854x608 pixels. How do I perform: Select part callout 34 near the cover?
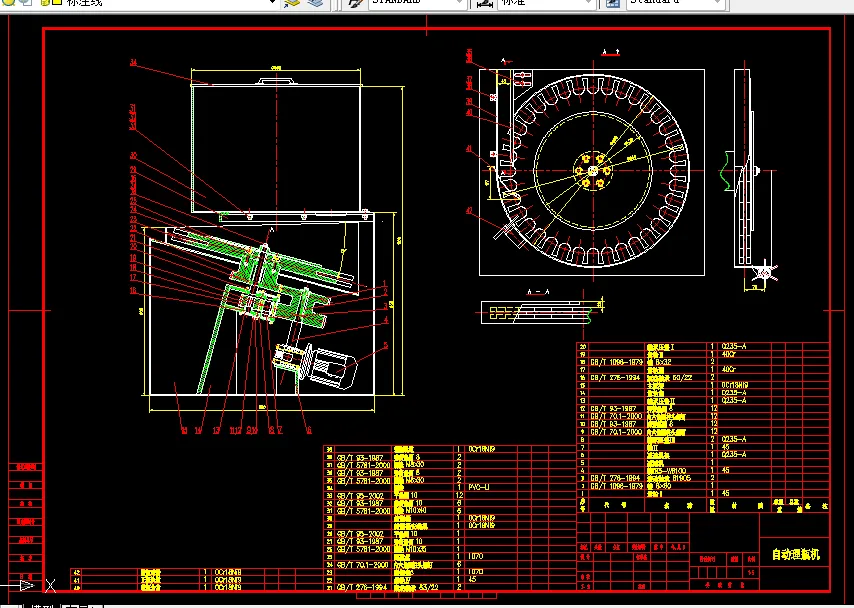point(133,63)
